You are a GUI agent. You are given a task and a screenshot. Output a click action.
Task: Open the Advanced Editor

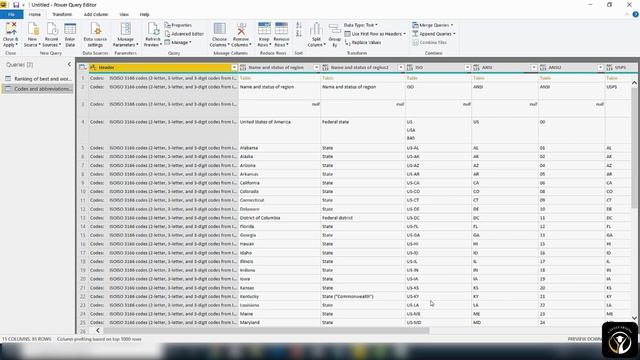184,34
